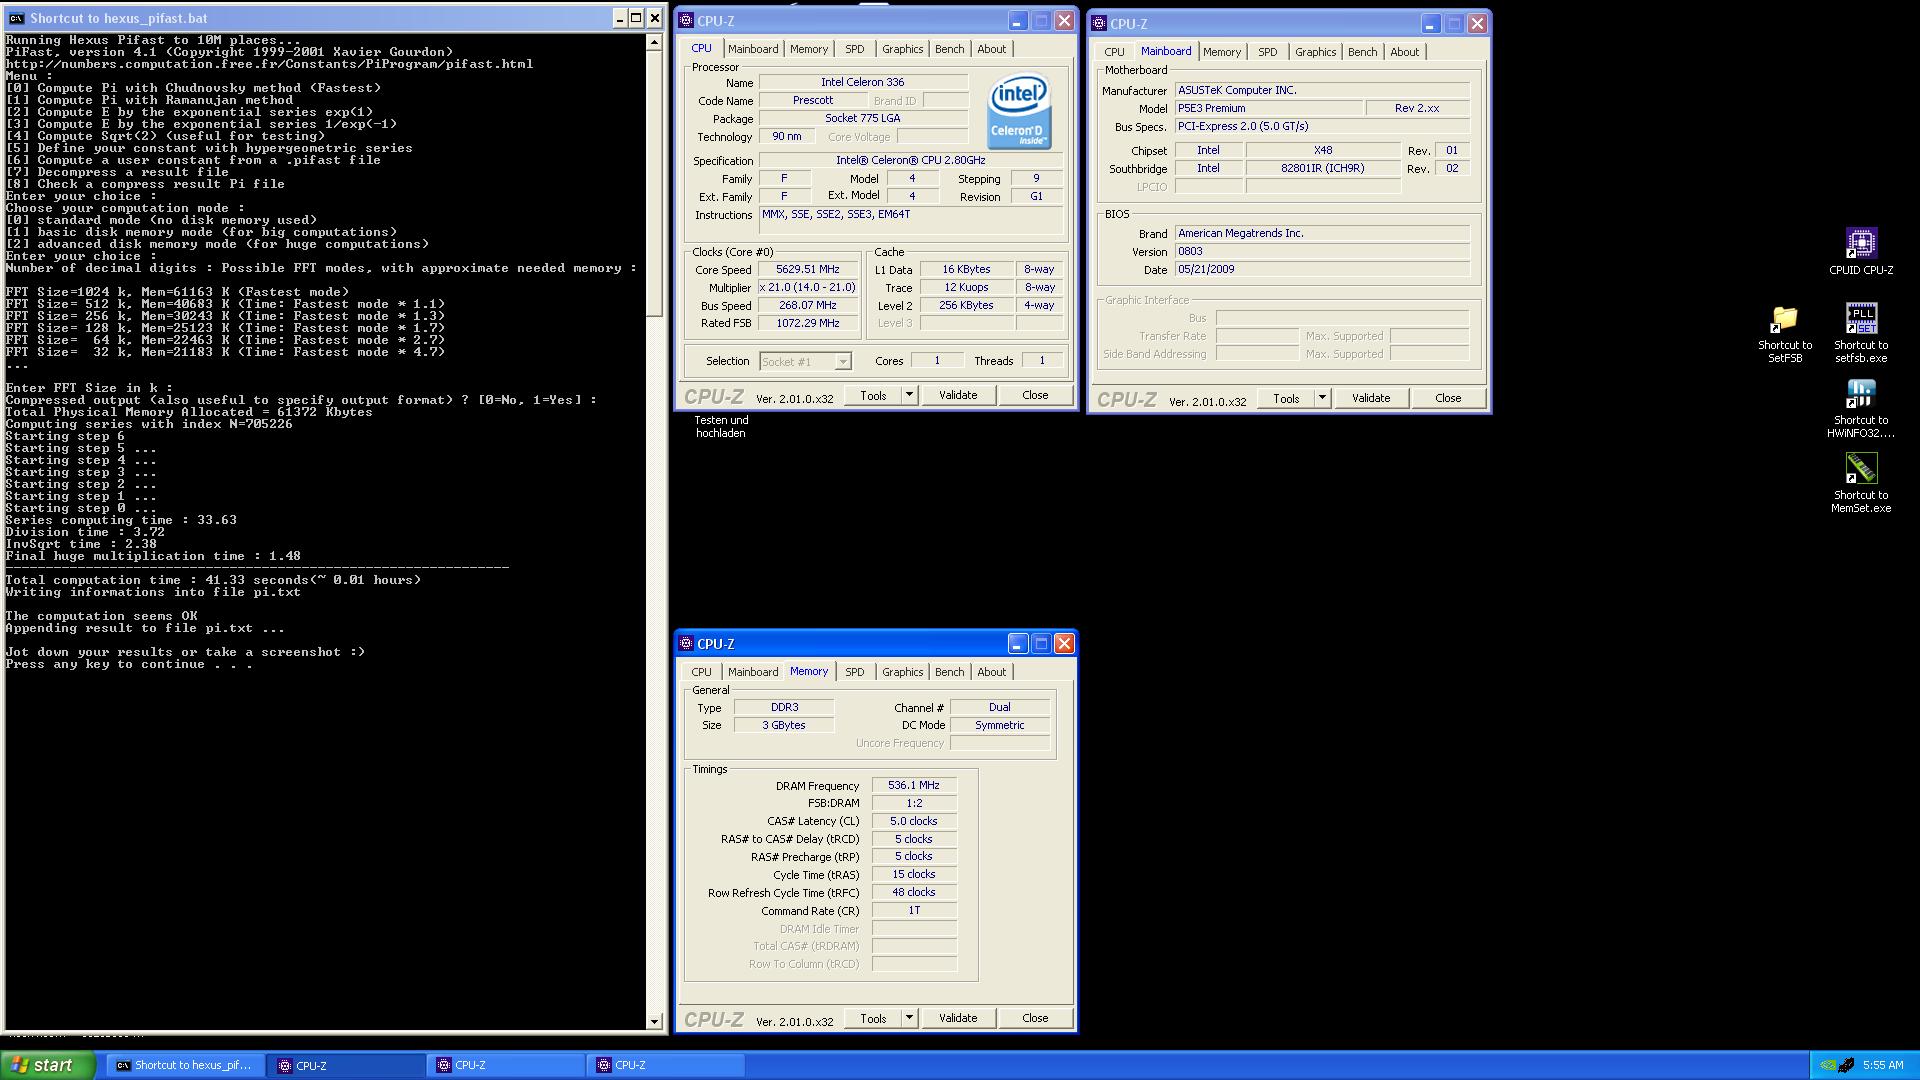Click Multiplier value x 21.0
This screenshot has width=1920, height=1080.
tap(807, 288)
